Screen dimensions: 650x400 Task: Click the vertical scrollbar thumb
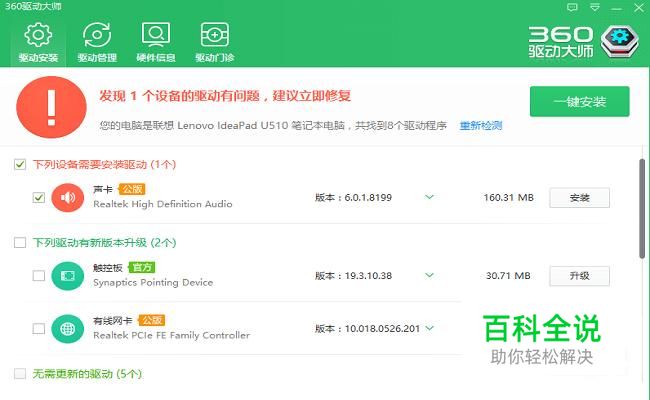pos(642,208)
